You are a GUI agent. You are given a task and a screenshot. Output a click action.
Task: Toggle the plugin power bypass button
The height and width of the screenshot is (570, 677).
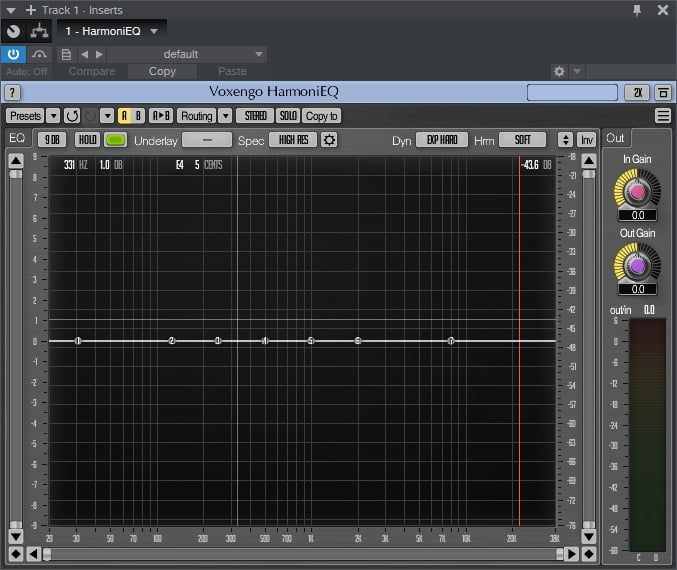pos(14,54)
